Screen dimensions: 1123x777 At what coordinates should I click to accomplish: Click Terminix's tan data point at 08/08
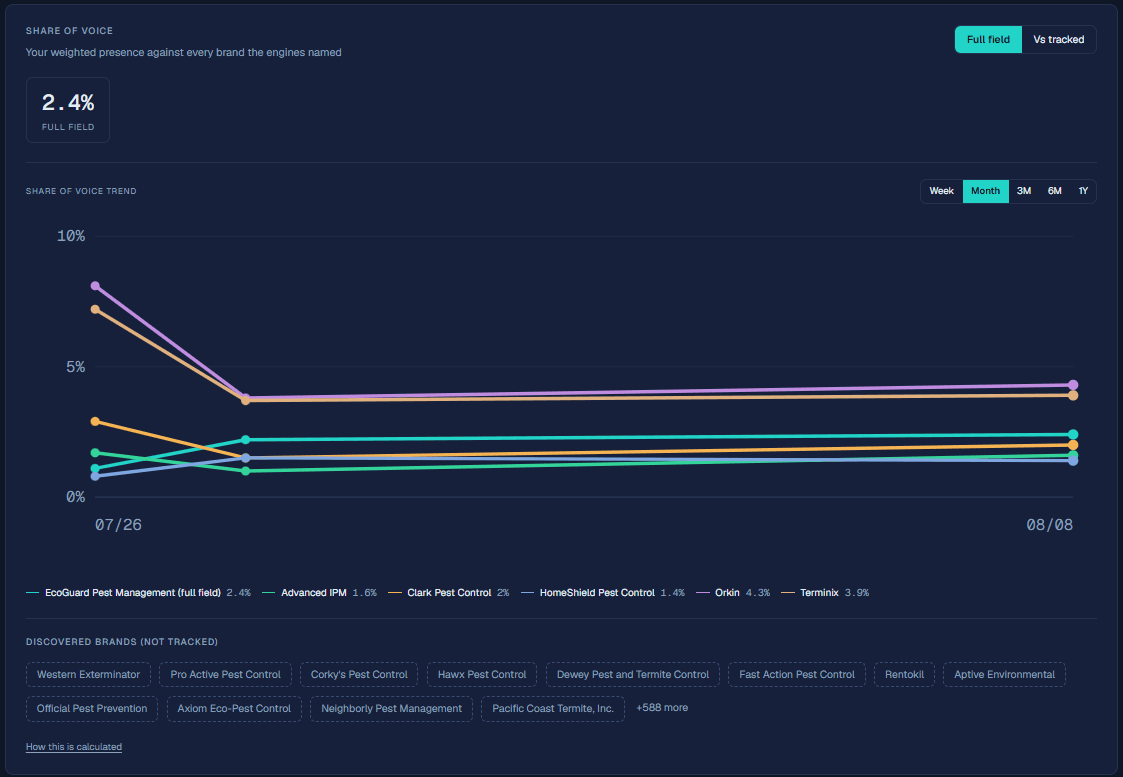point(1073,395)
